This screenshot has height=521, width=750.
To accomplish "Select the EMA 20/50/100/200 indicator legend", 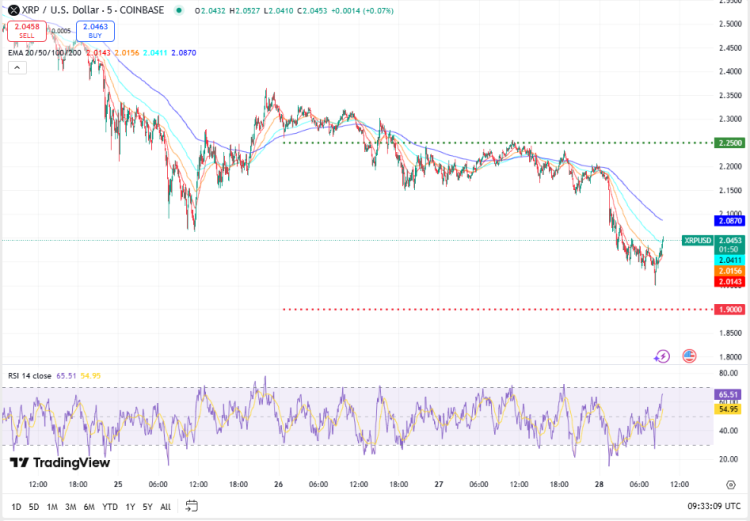I will (42, 51).
